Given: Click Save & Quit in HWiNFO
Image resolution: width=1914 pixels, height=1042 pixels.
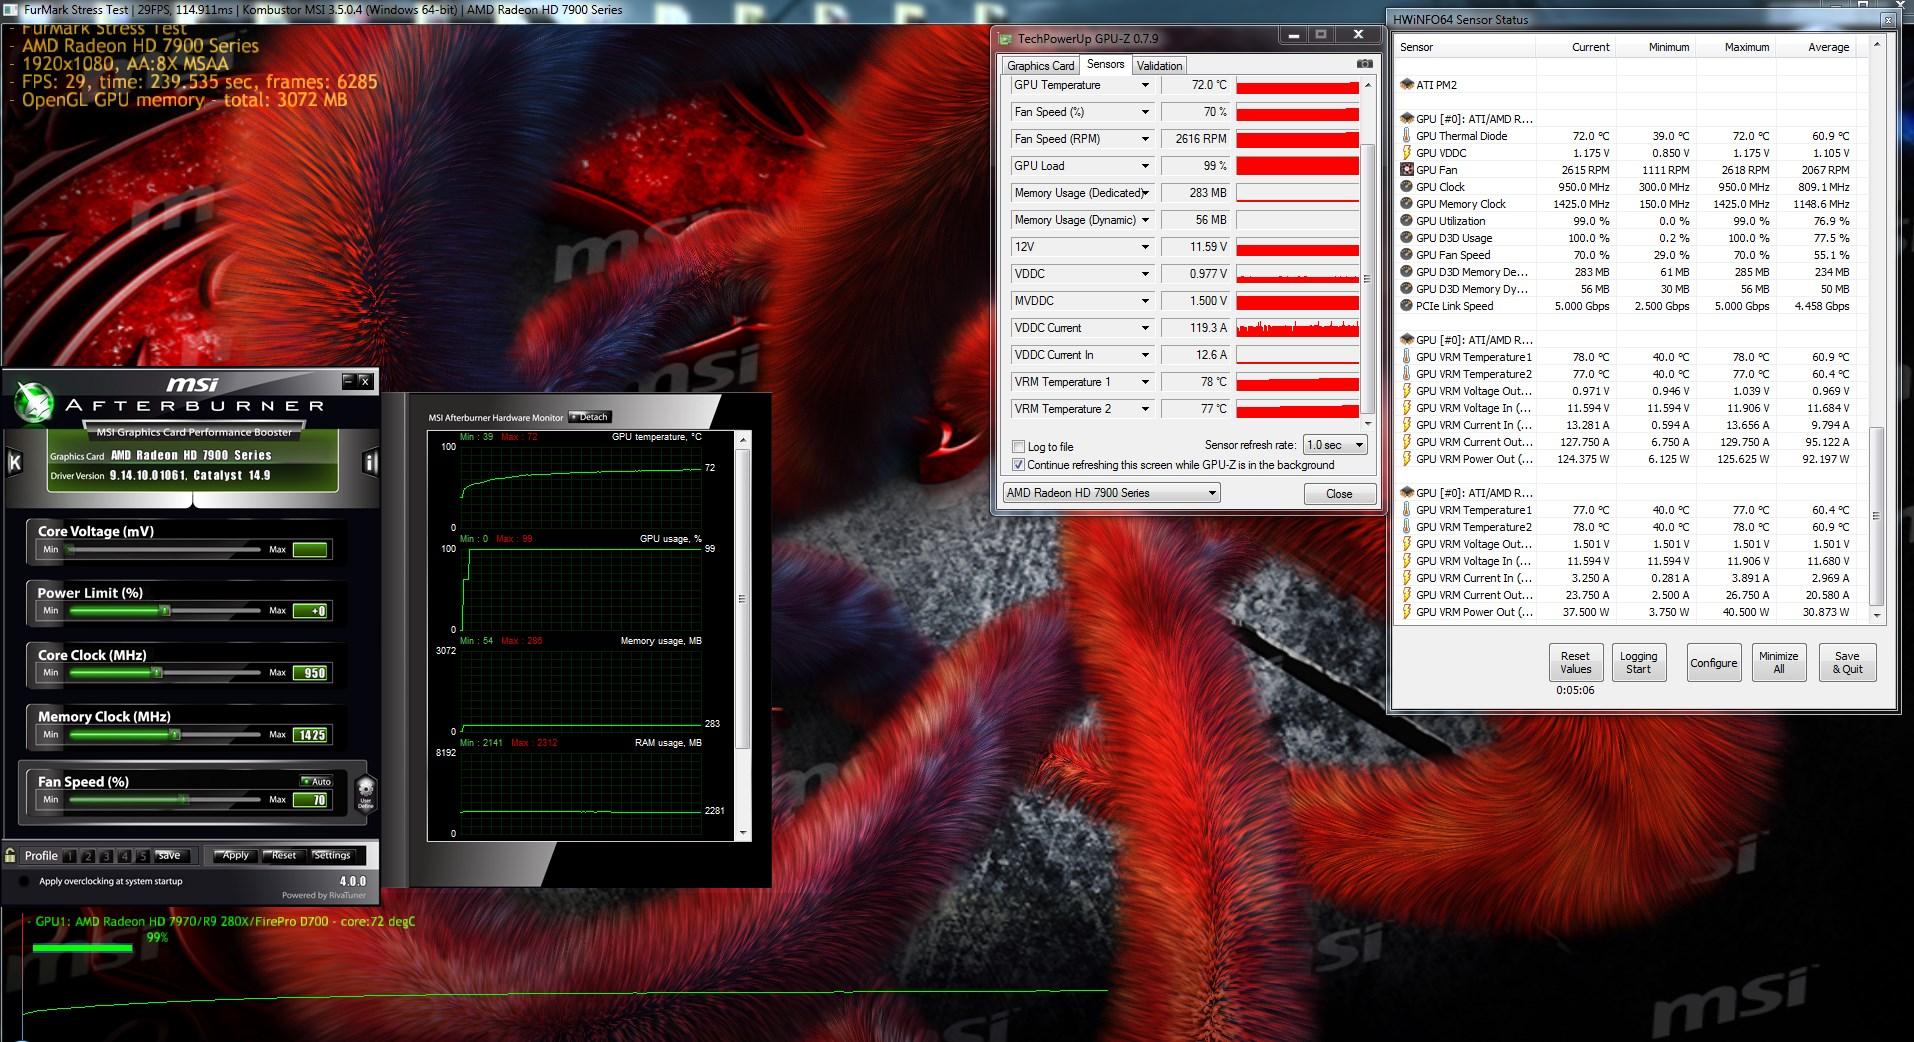Looking at the screenshot, I should coord(1847,663).
